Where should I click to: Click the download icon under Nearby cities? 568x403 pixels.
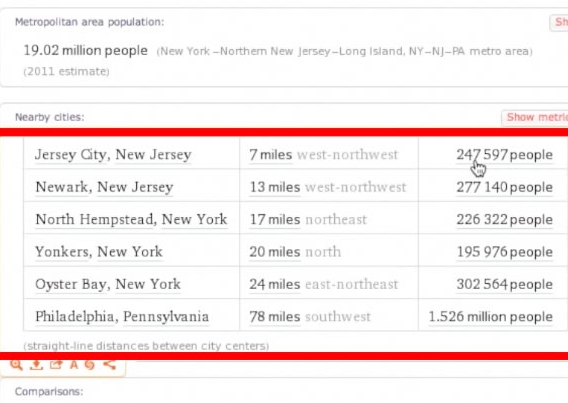pos(36,365)
